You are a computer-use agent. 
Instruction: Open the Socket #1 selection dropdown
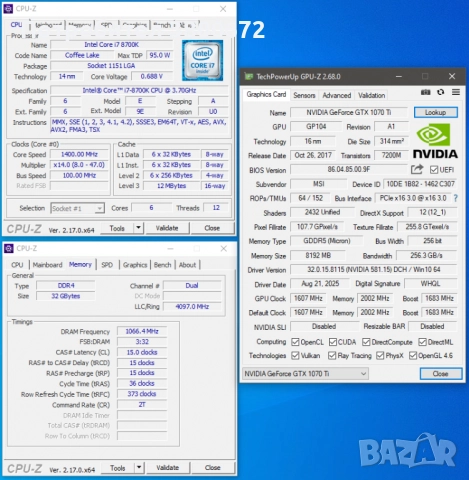pos(77,208)
